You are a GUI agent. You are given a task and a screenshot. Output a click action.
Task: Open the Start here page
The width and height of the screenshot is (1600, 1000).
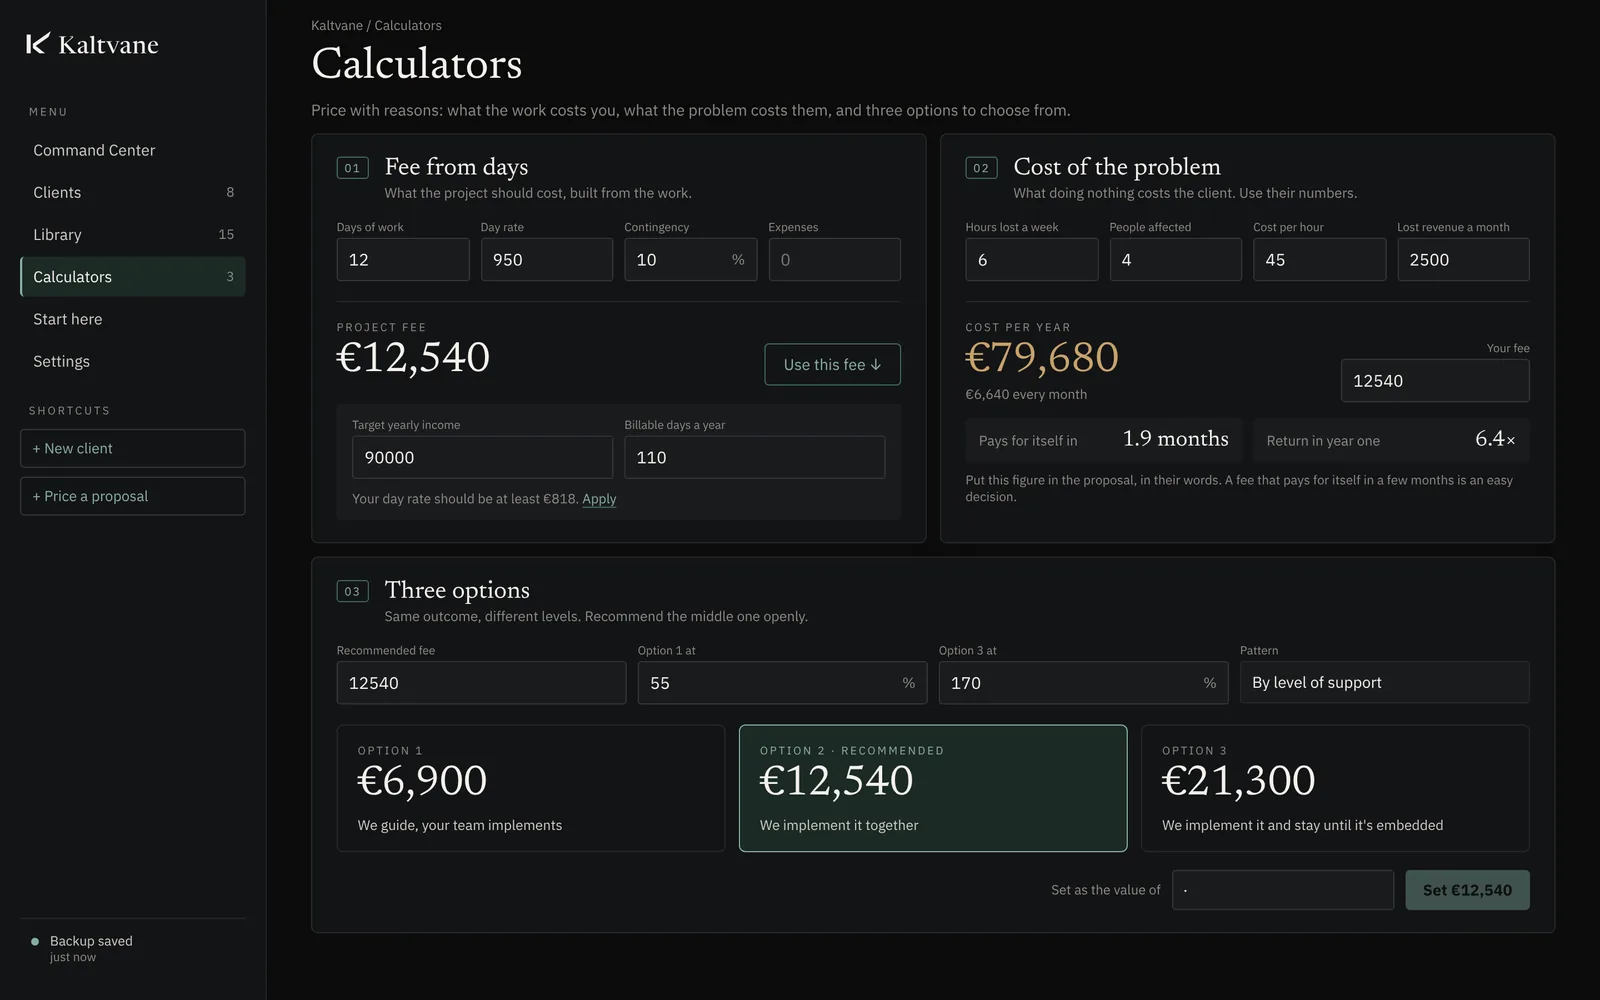point(132,319)
